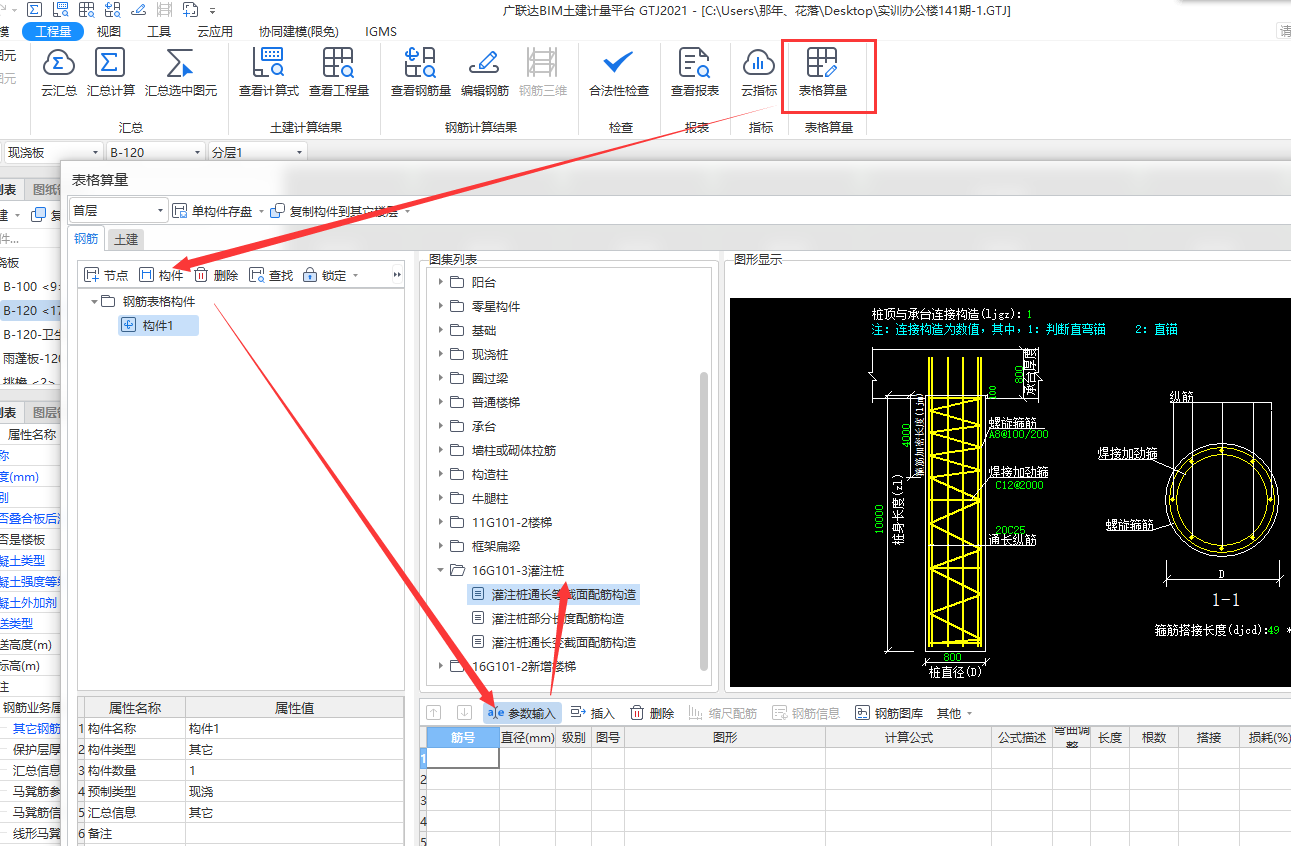The height and width of the screenshot is (846, 1291).
Task: Click the sigma icon in quick access toolbar
Action: click(x=36, y=10)
